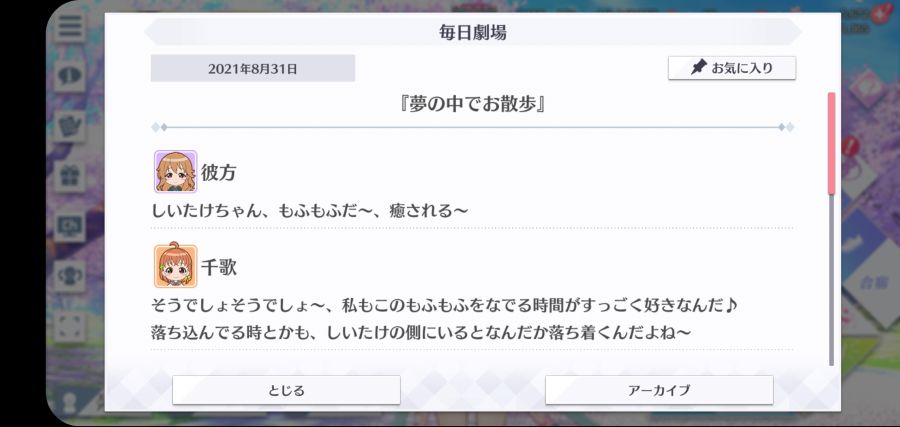Tap the red plus badge at top right
The width and height of the screenshot is (900, 427).
coord(876,13)
